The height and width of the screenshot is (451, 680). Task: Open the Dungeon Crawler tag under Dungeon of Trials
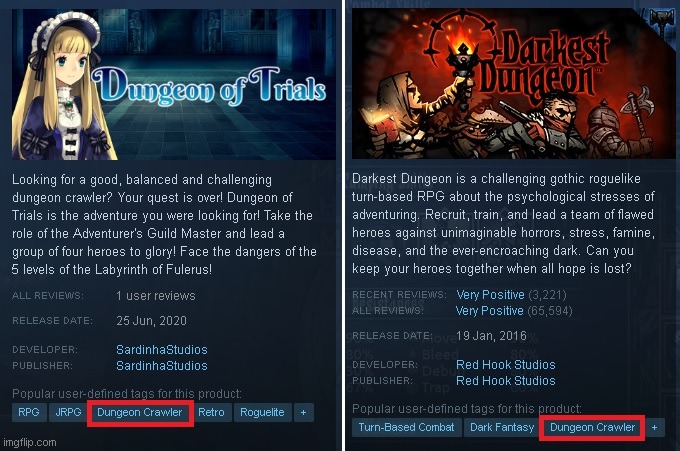tap(140, 412)
